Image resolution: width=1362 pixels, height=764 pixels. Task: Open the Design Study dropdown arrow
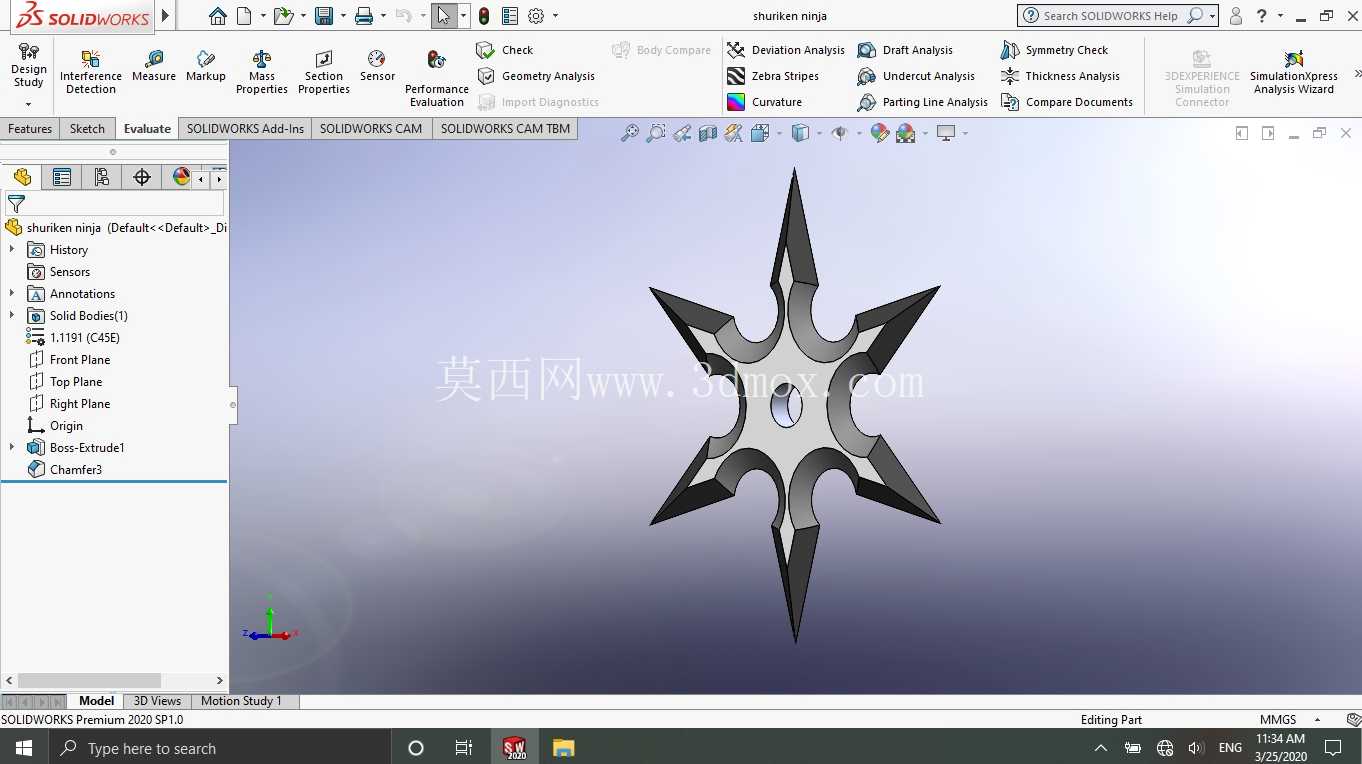point(28,104)
